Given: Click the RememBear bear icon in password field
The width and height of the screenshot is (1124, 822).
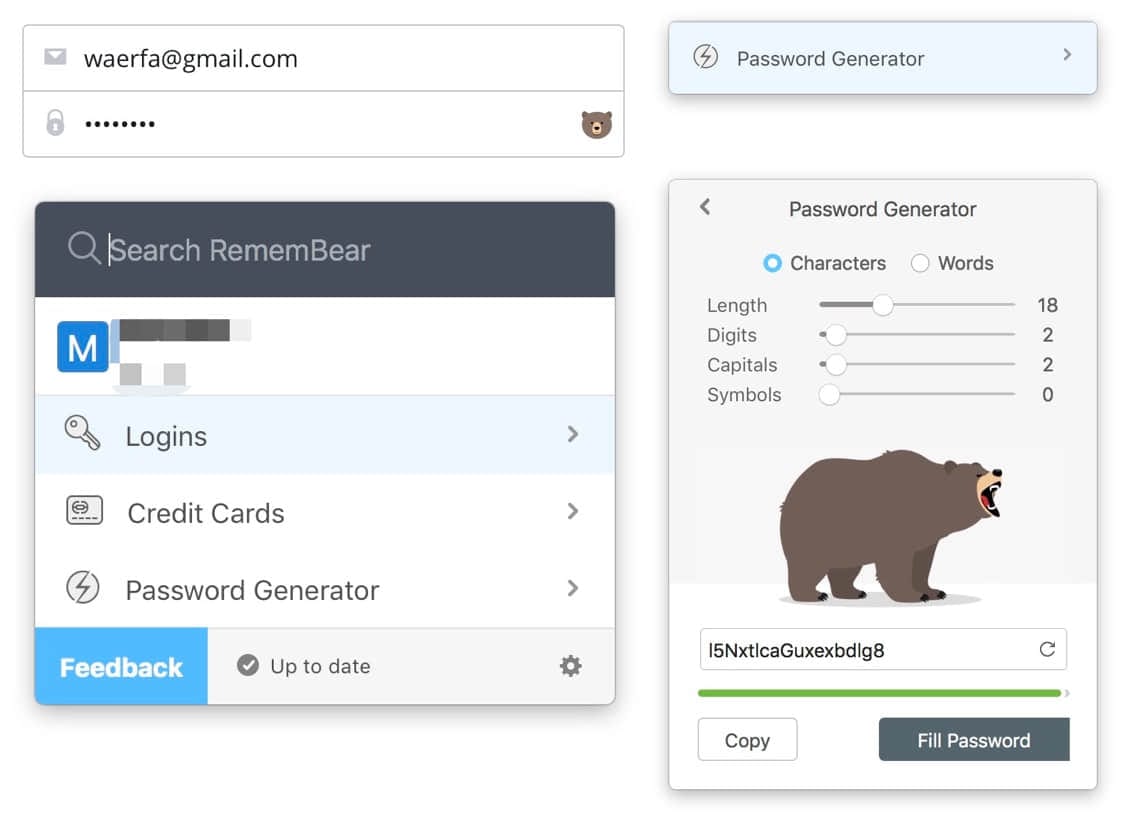Looking at the screenshot, I should (x=596, y=125).
